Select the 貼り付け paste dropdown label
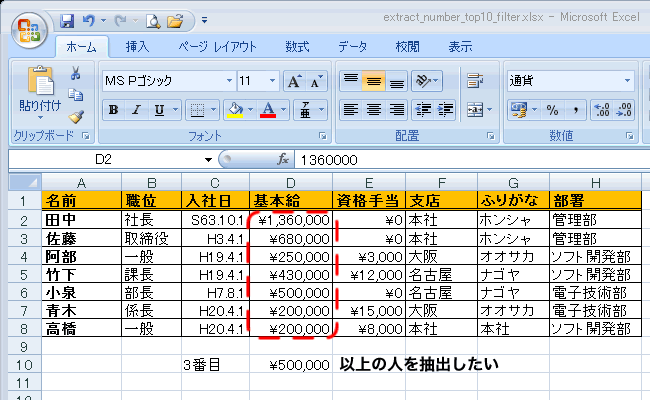 click(40, 109)
